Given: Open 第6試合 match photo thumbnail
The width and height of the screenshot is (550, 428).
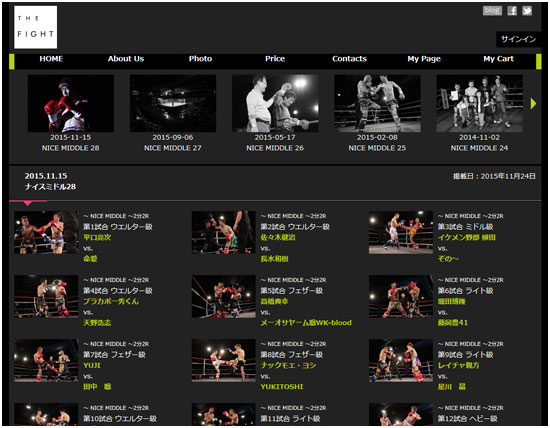Looking at the screenshot, I should [401, 296].
